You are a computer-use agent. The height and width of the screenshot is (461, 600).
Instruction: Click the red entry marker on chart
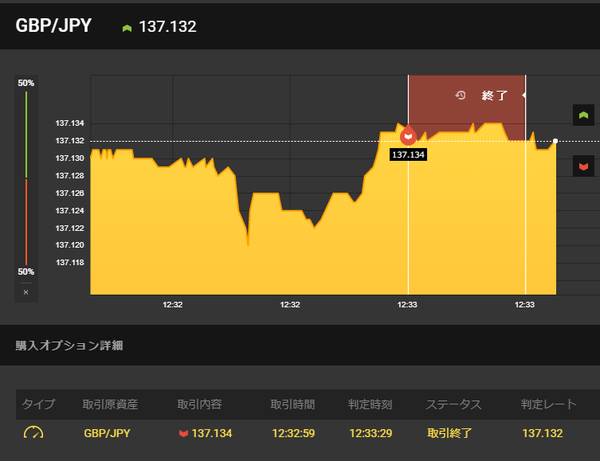(x=408, y=135)
